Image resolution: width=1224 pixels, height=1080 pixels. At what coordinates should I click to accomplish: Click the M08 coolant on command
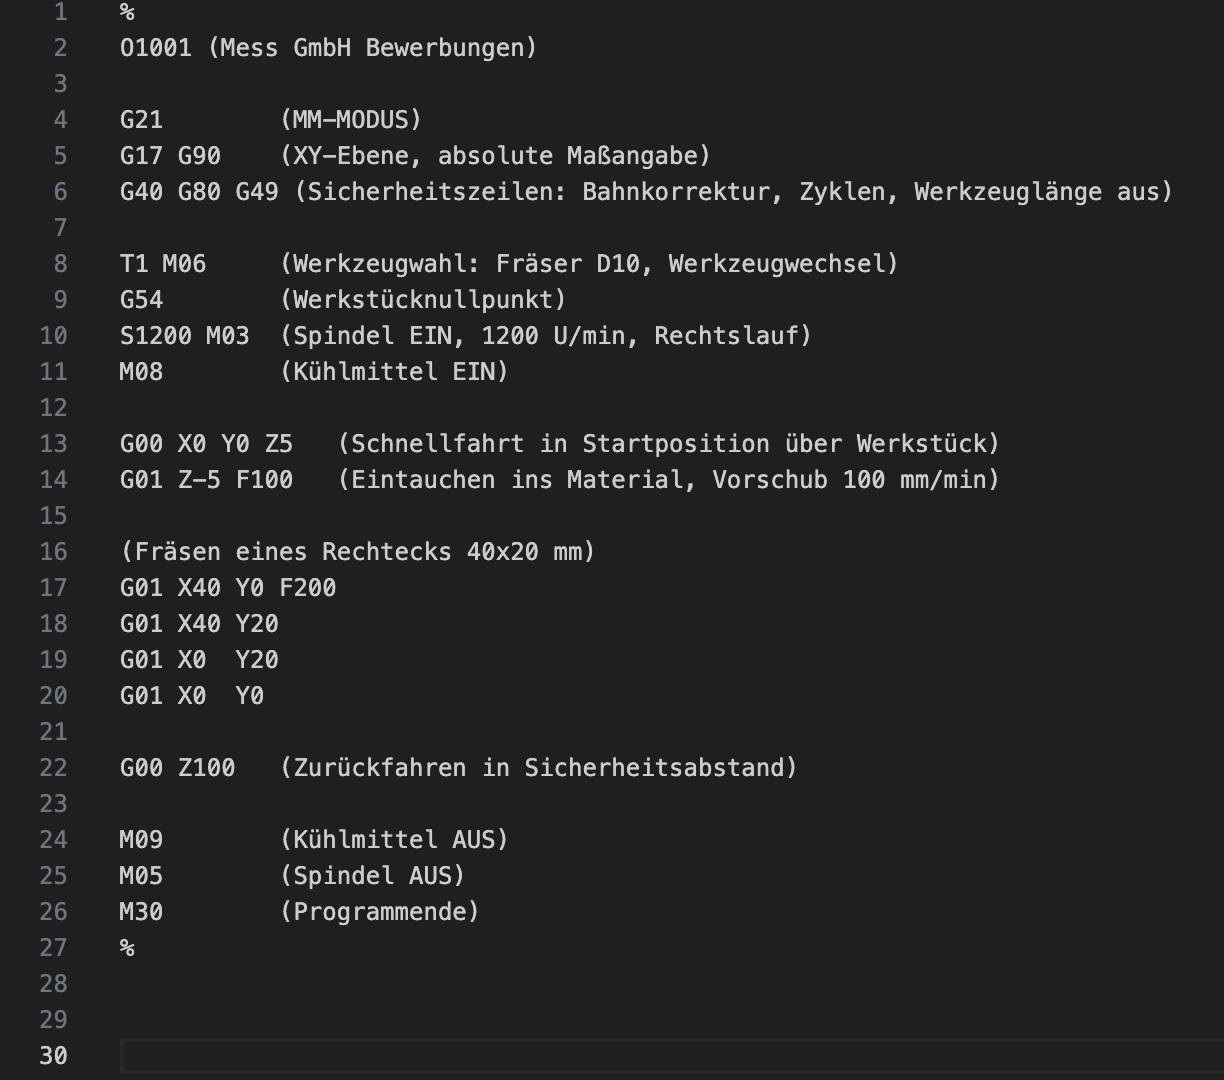141,372
